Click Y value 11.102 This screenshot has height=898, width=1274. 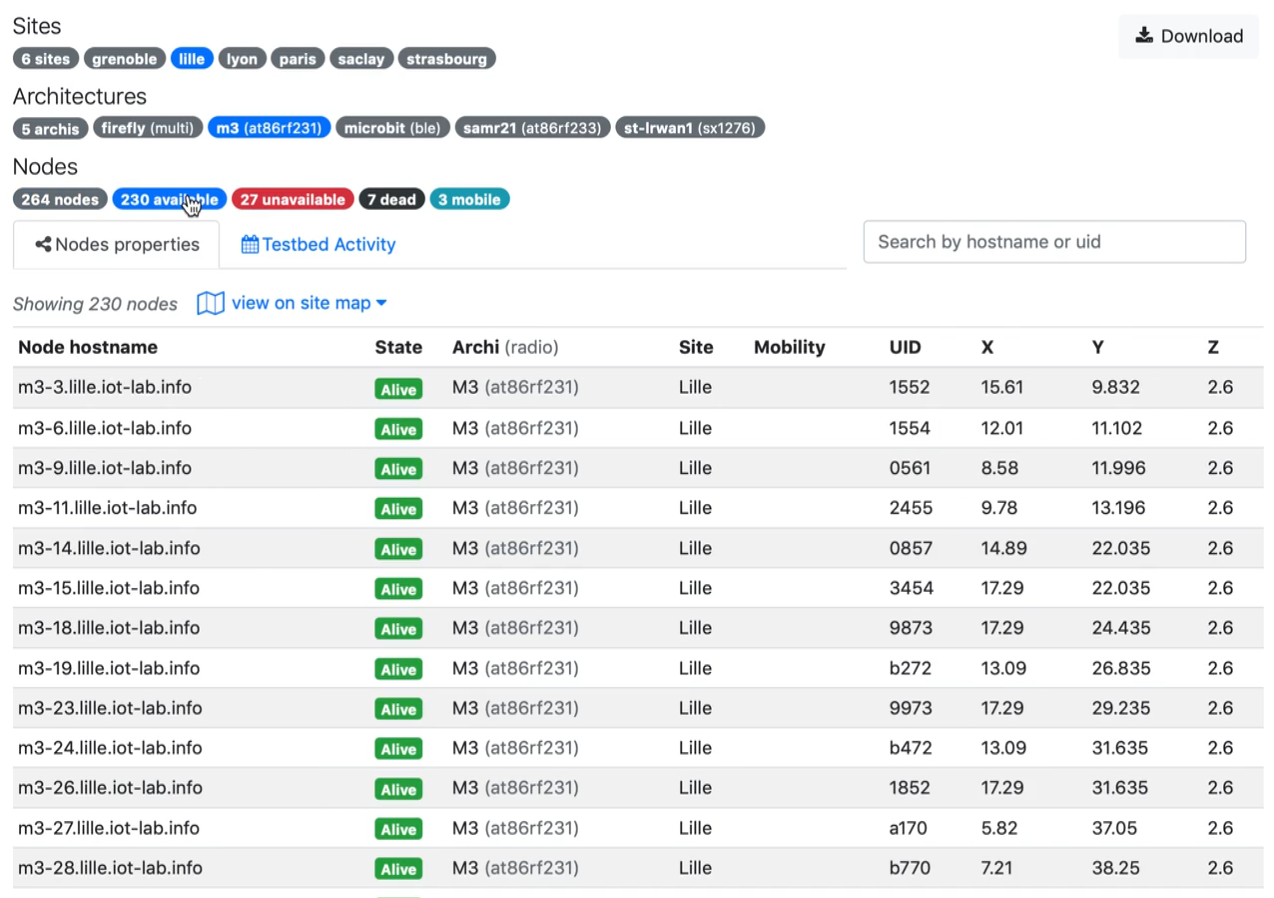click(1118, 428)
